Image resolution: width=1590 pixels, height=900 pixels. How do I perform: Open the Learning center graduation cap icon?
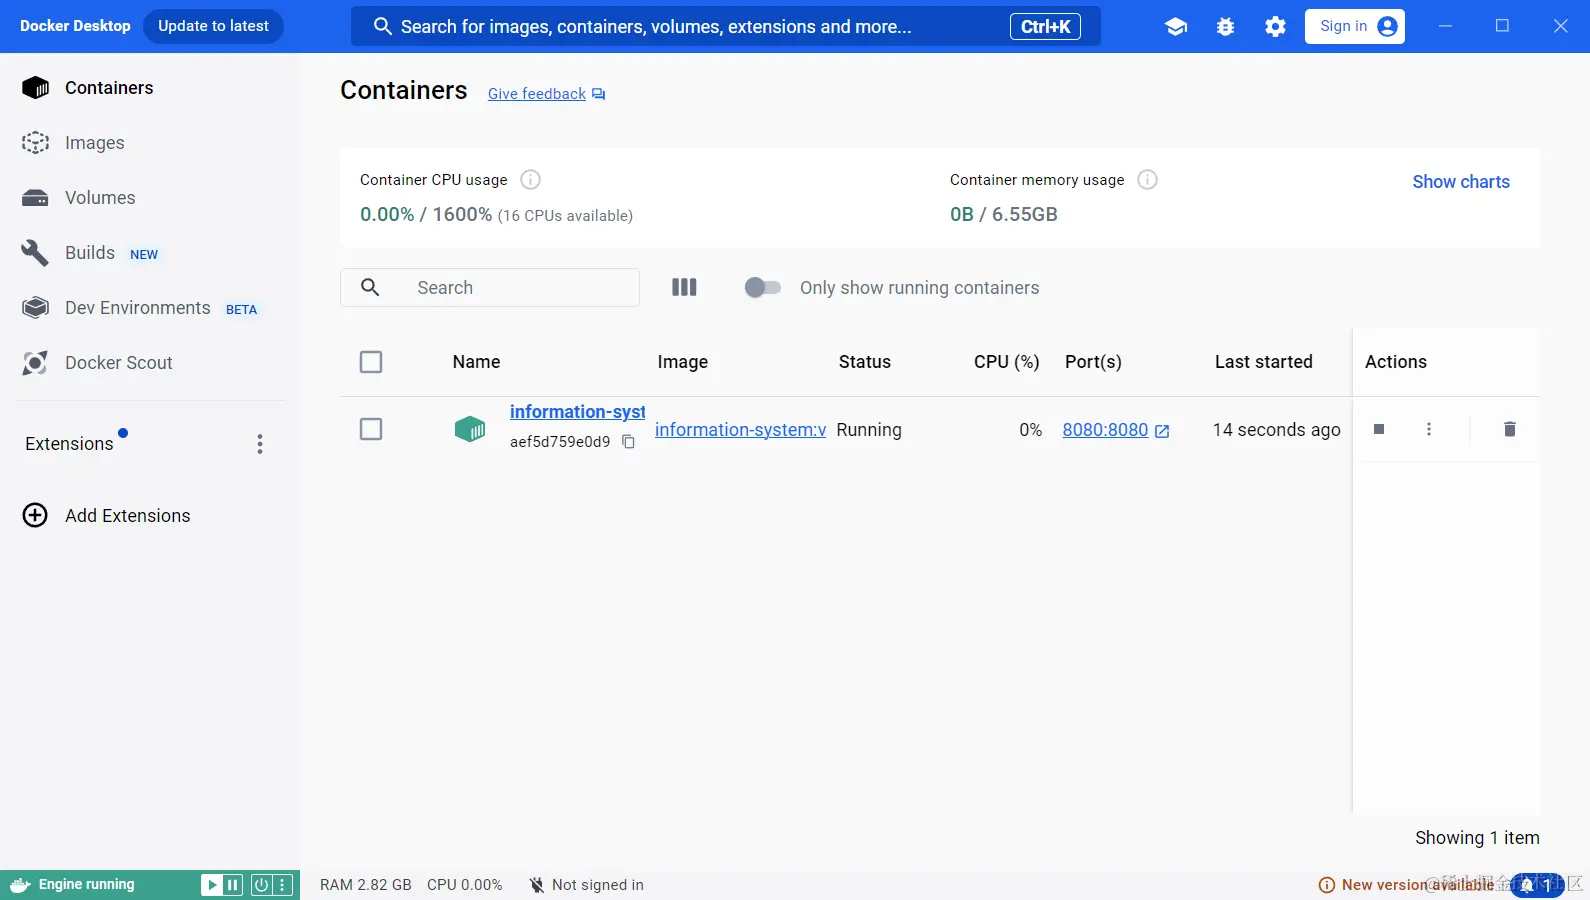[1176, 27]
